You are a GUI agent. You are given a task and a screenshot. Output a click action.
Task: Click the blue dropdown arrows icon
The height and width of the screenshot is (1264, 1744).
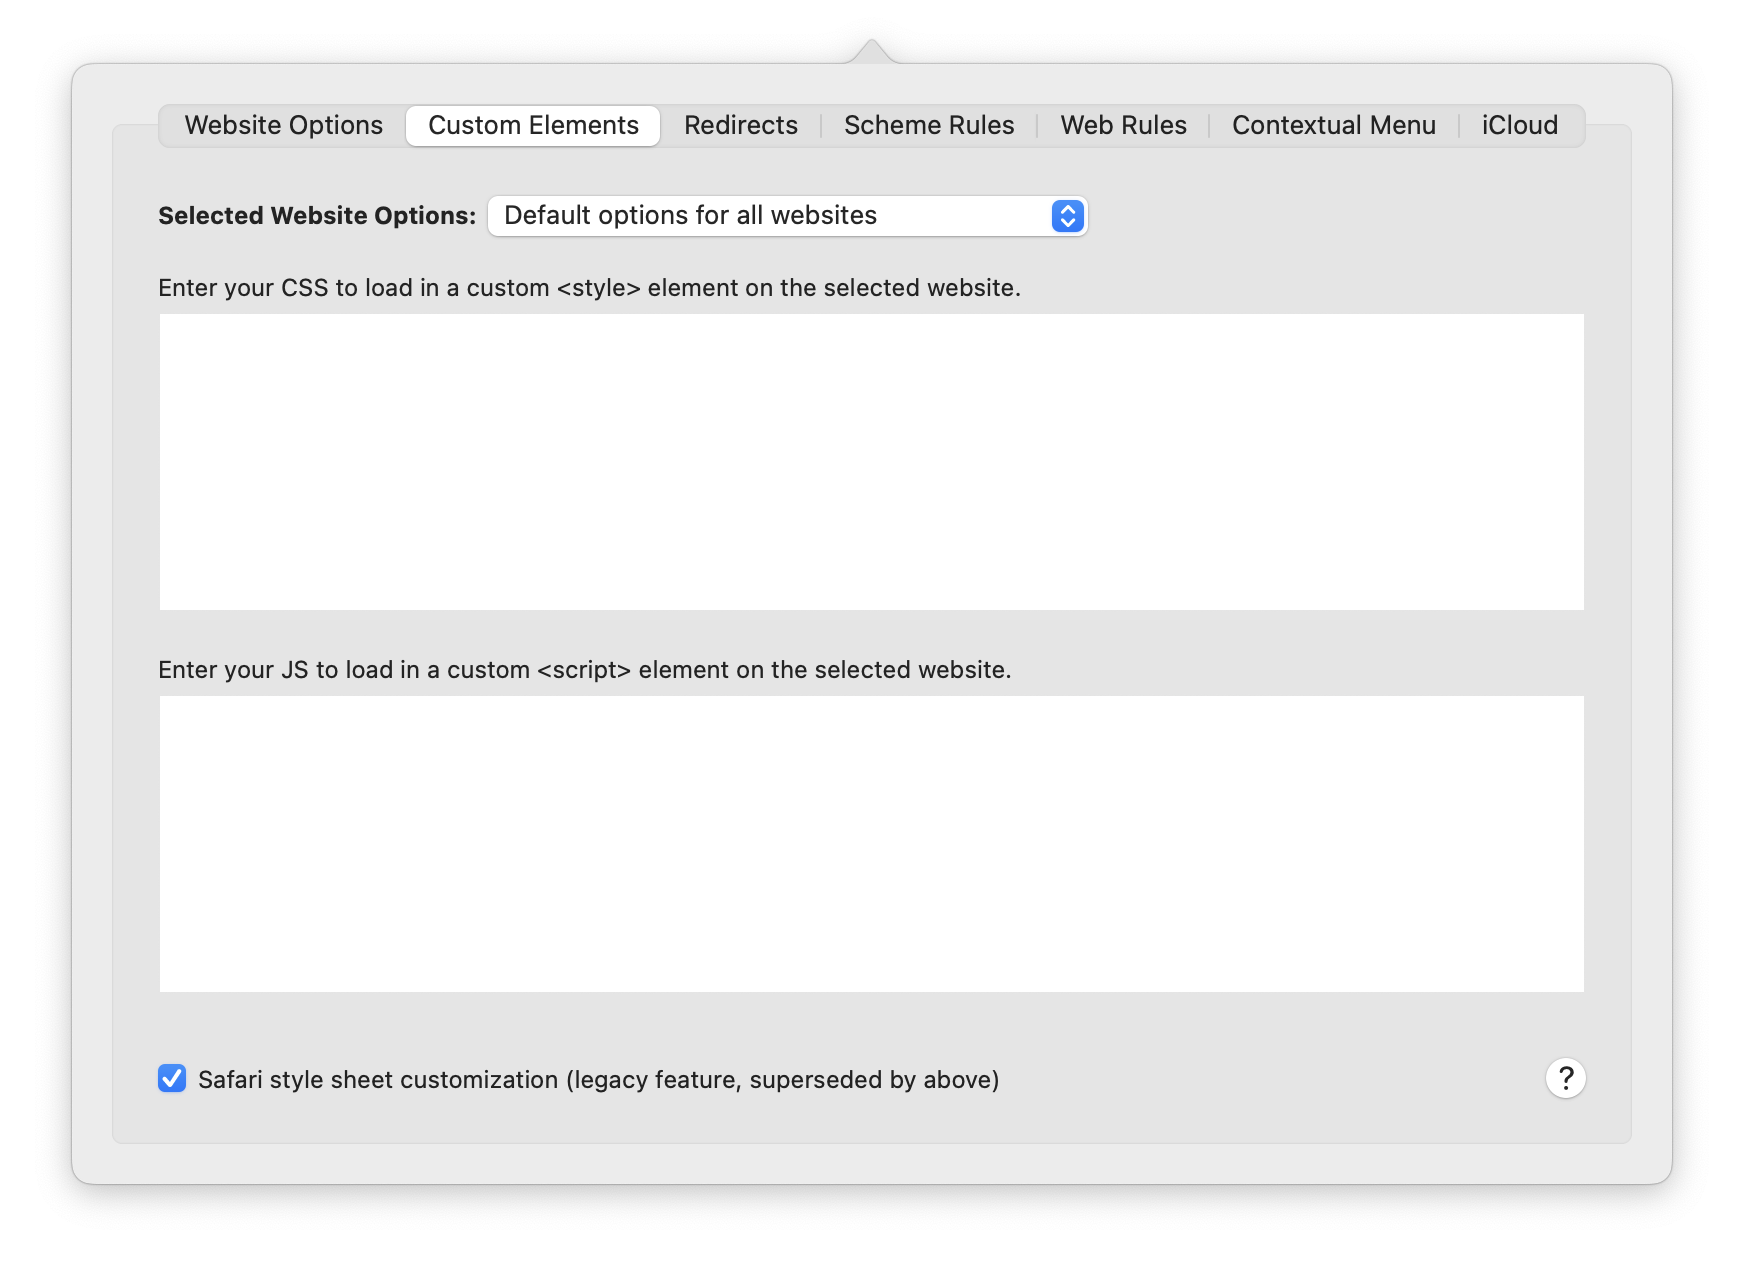(1067, 216)
